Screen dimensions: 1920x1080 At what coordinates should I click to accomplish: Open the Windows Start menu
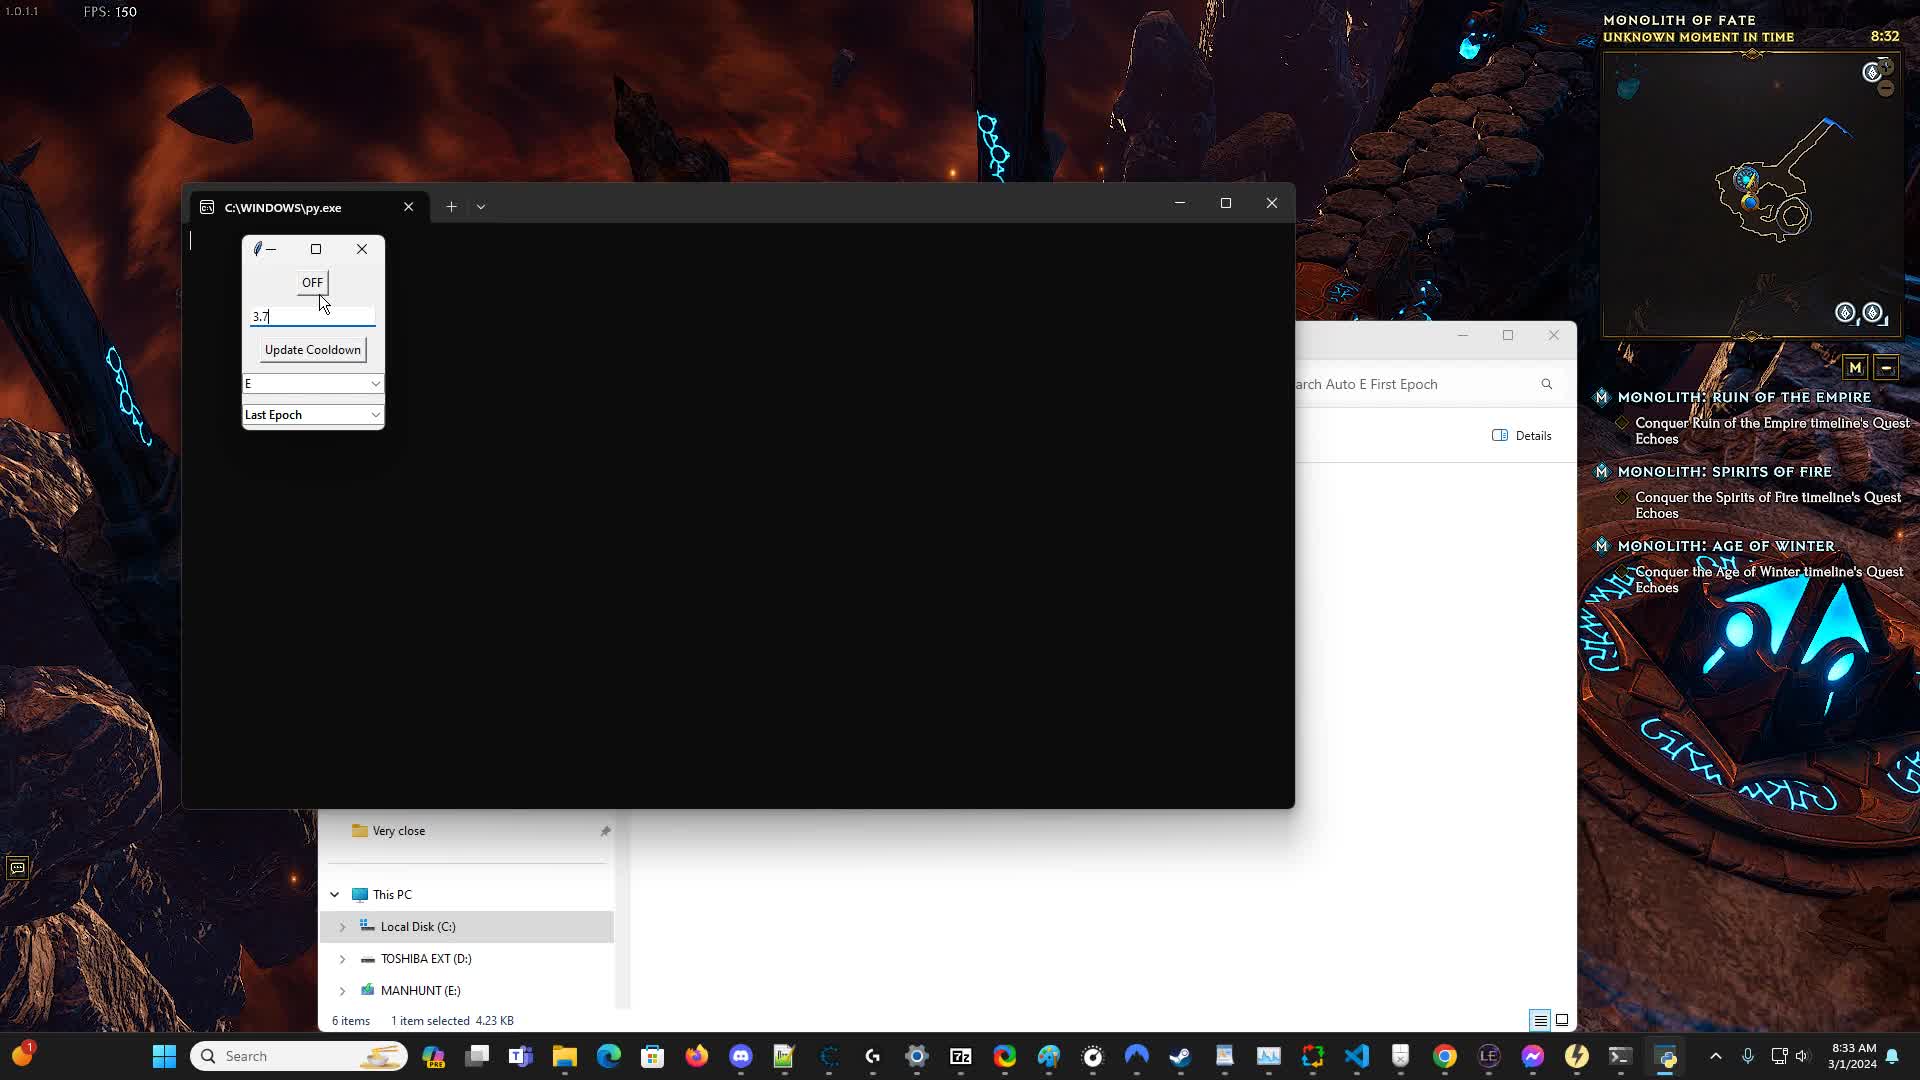coord(163,1056)
